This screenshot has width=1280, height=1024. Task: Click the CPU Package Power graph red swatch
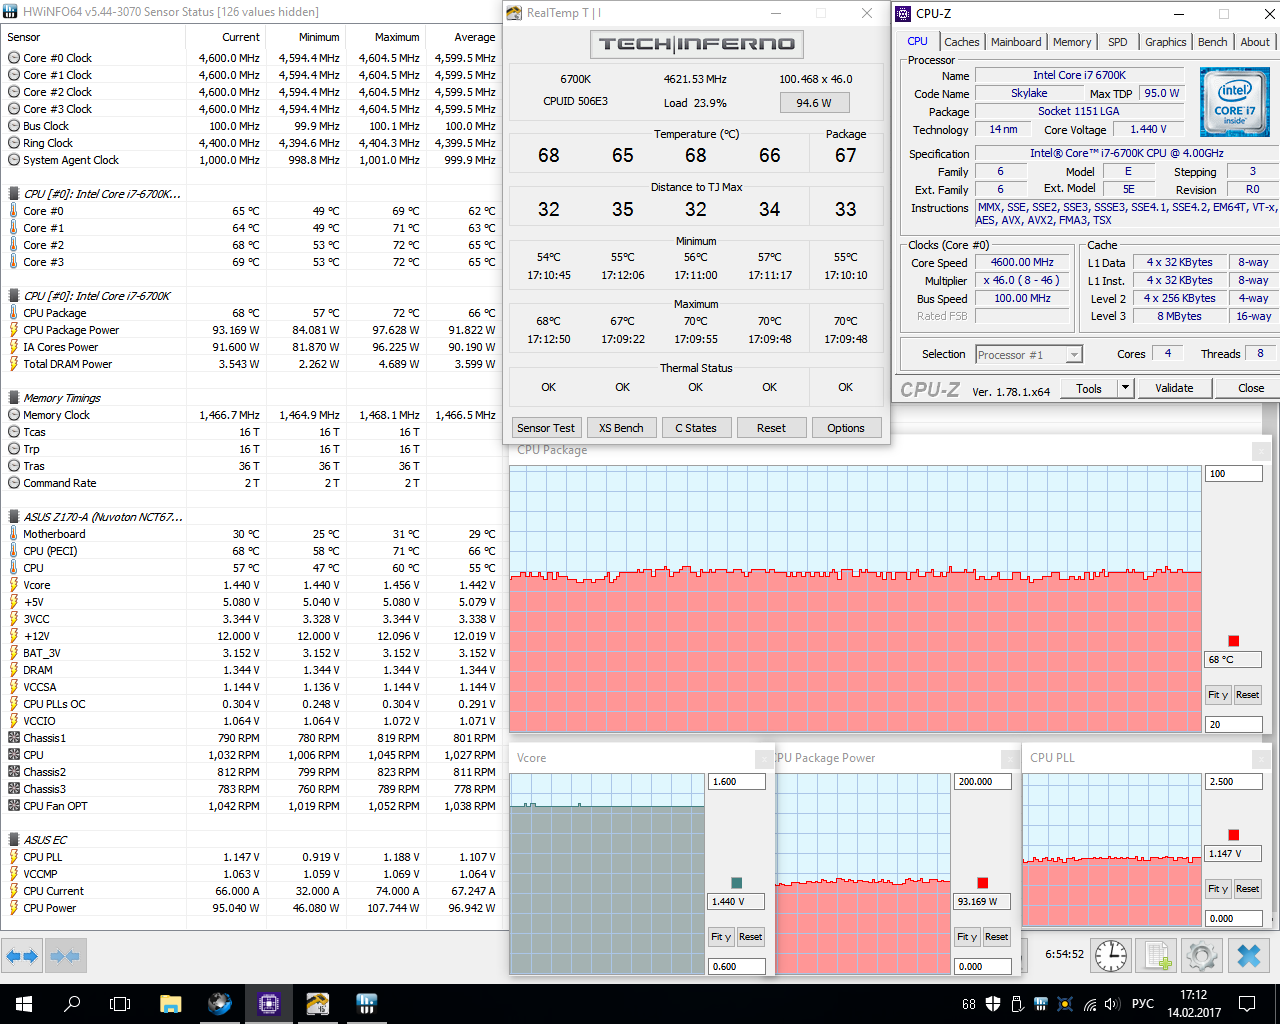(983, 883)
